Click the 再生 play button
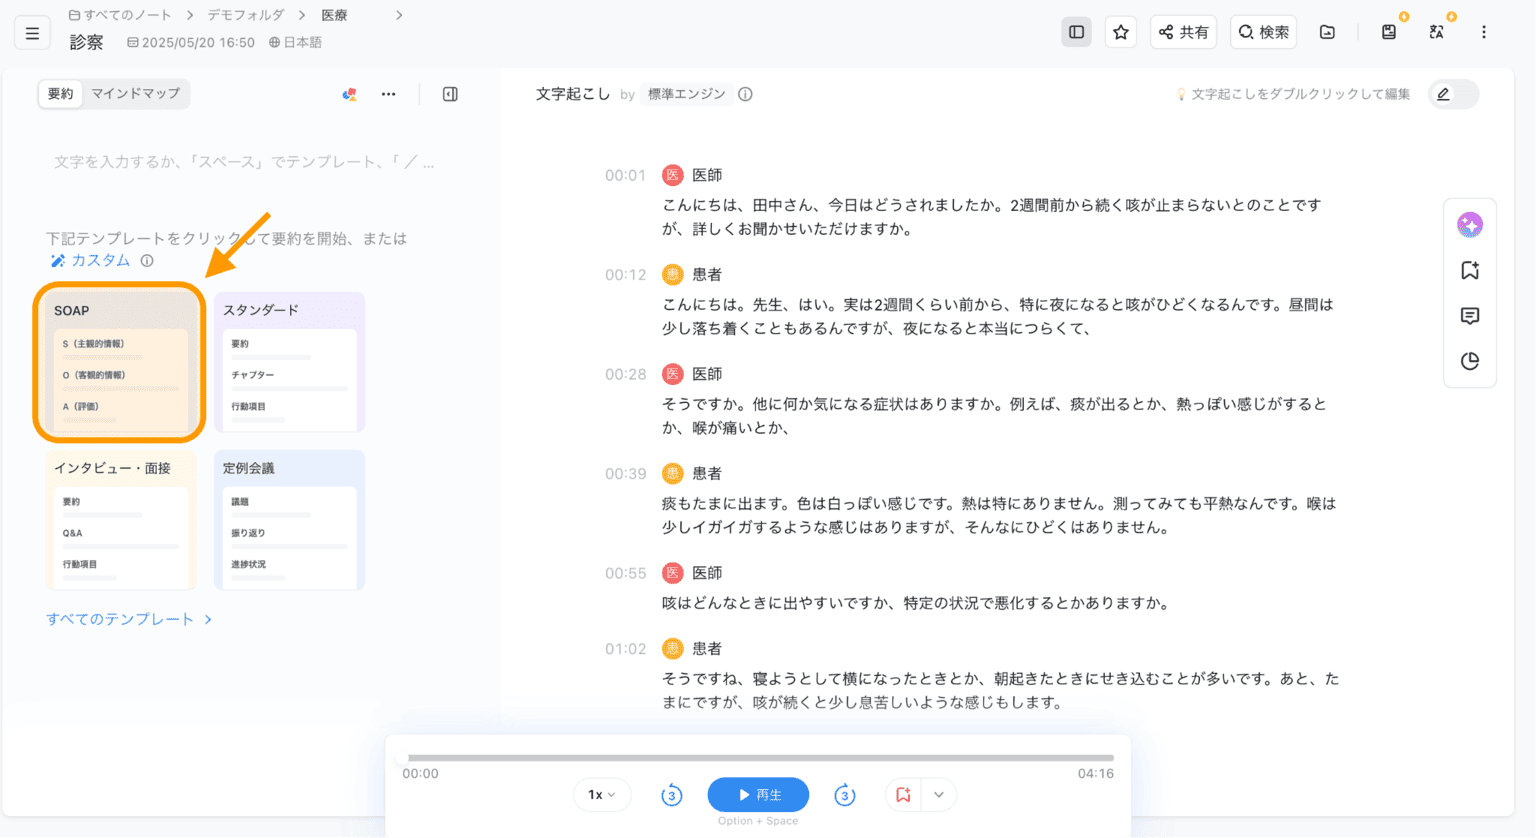 click(758, 795)
